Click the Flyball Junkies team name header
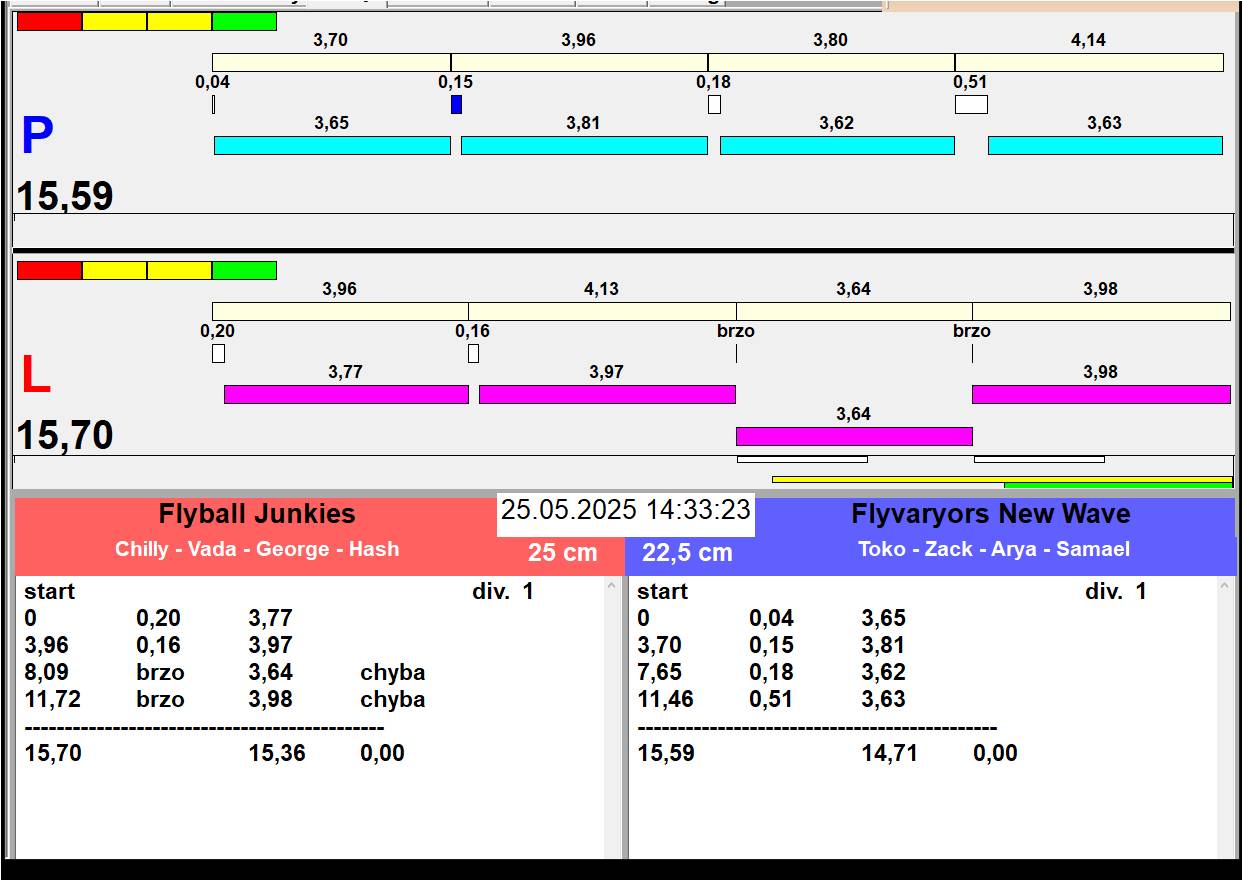Screen dimensions: 1242x880 point(257,514)
